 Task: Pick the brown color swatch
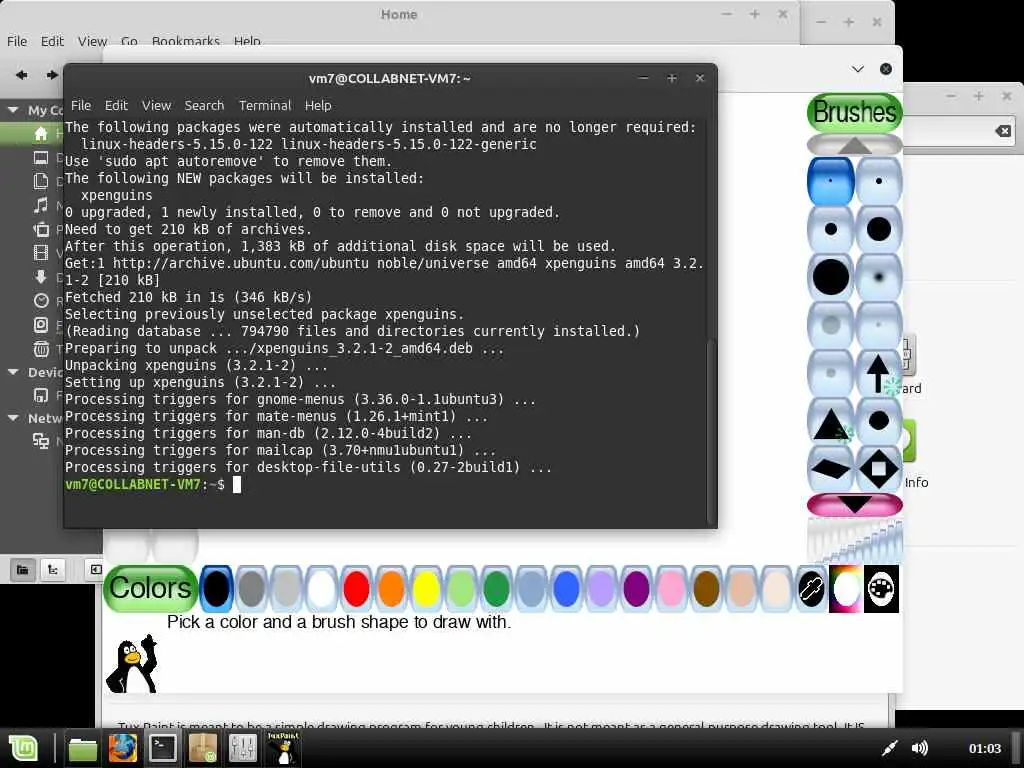pyautogui.click(x=706, y=589)
